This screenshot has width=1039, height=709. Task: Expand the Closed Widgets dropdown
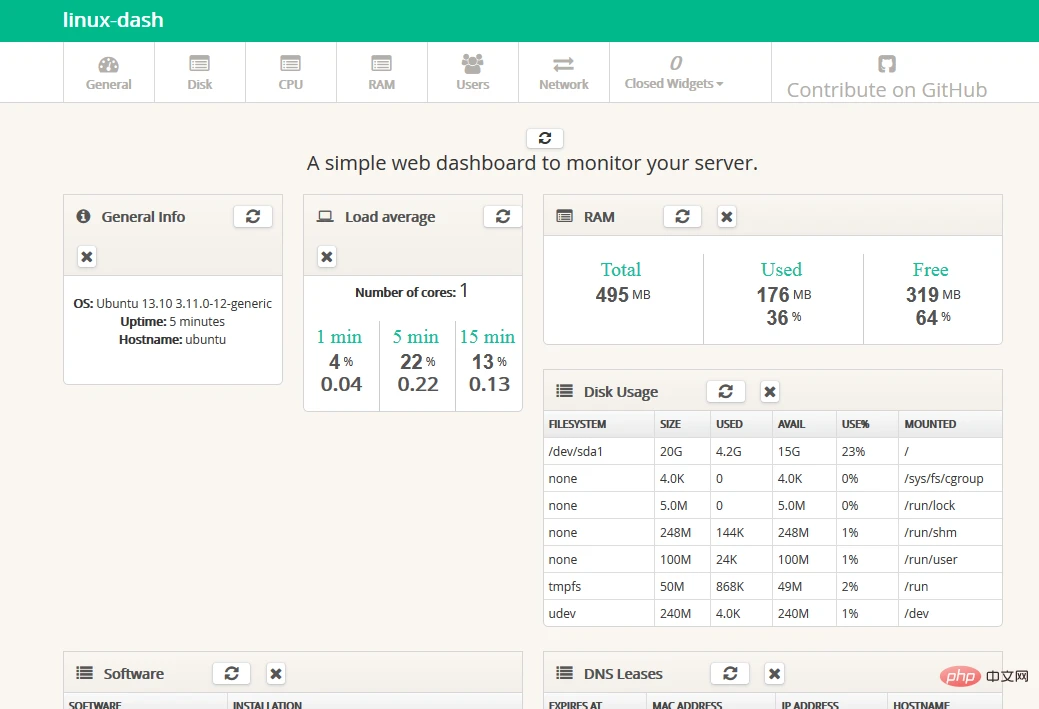(x=674, y=73)
